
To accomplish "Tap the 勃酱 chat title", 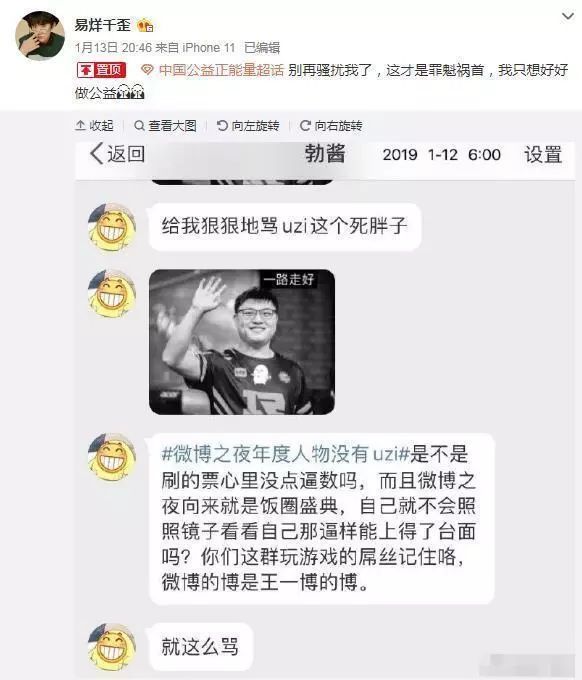I will 325,154.
